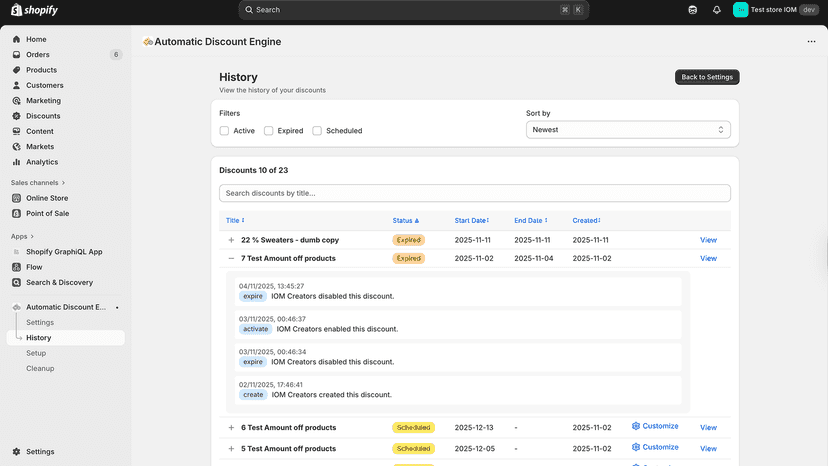Click the Products tag icon
This screenshot has height=466, width=828.
(16, 70)
